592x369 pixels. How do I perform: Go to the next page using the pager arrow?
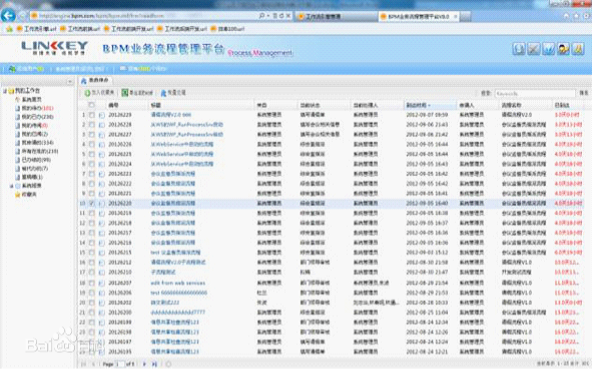click(x=144, y=364)
